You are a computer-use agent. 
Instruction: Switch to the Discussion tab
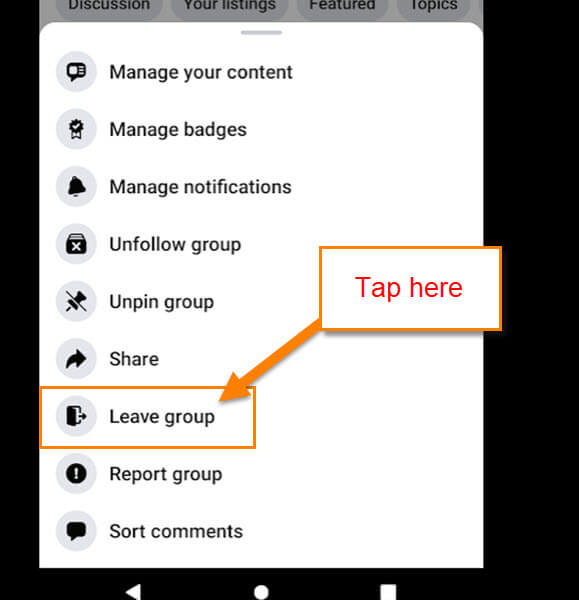[109, 7]
